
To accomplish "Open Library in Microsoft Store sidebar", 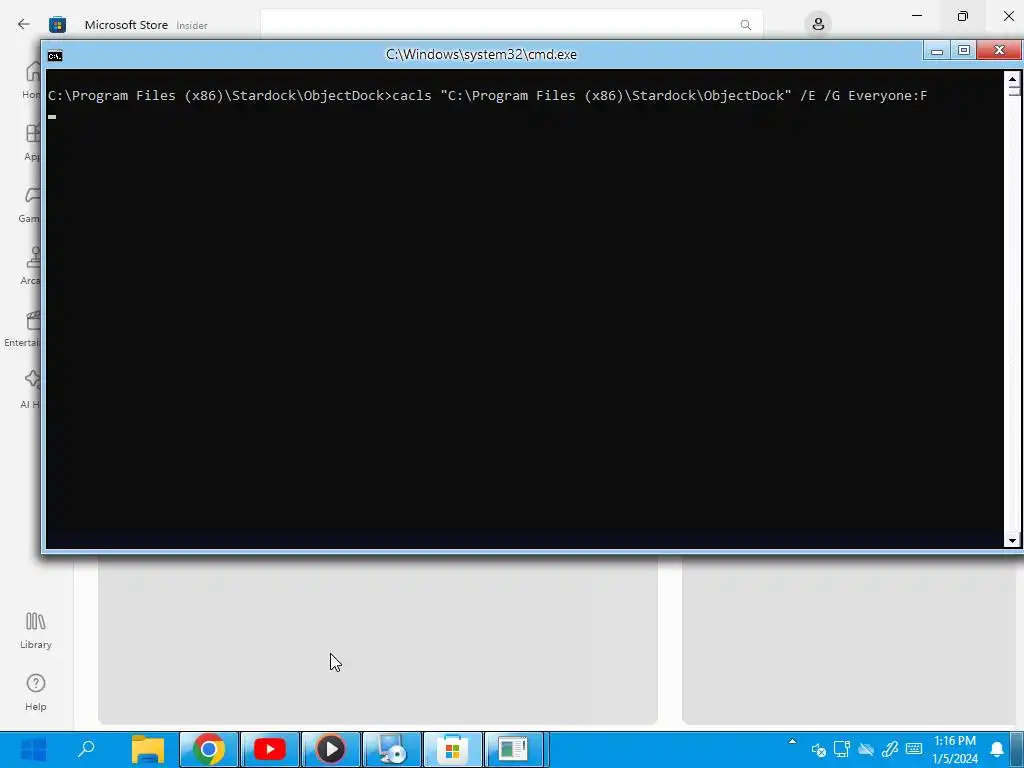I will [35, 631].
